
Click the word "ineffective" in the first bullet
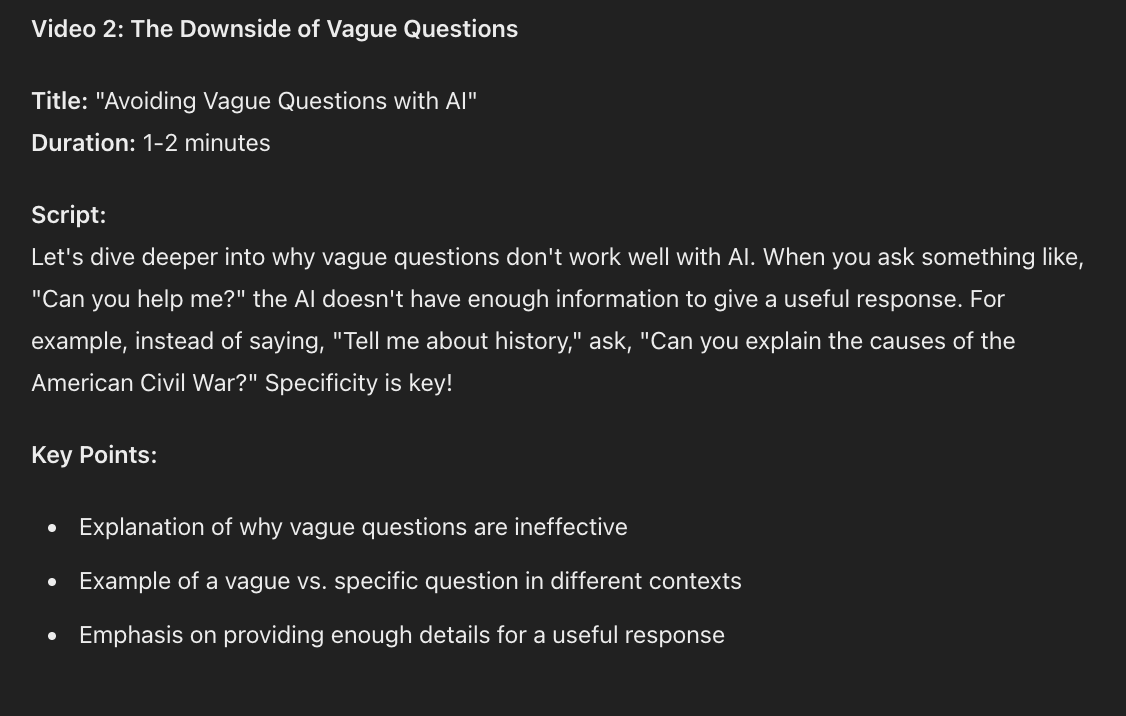[570, 527]
